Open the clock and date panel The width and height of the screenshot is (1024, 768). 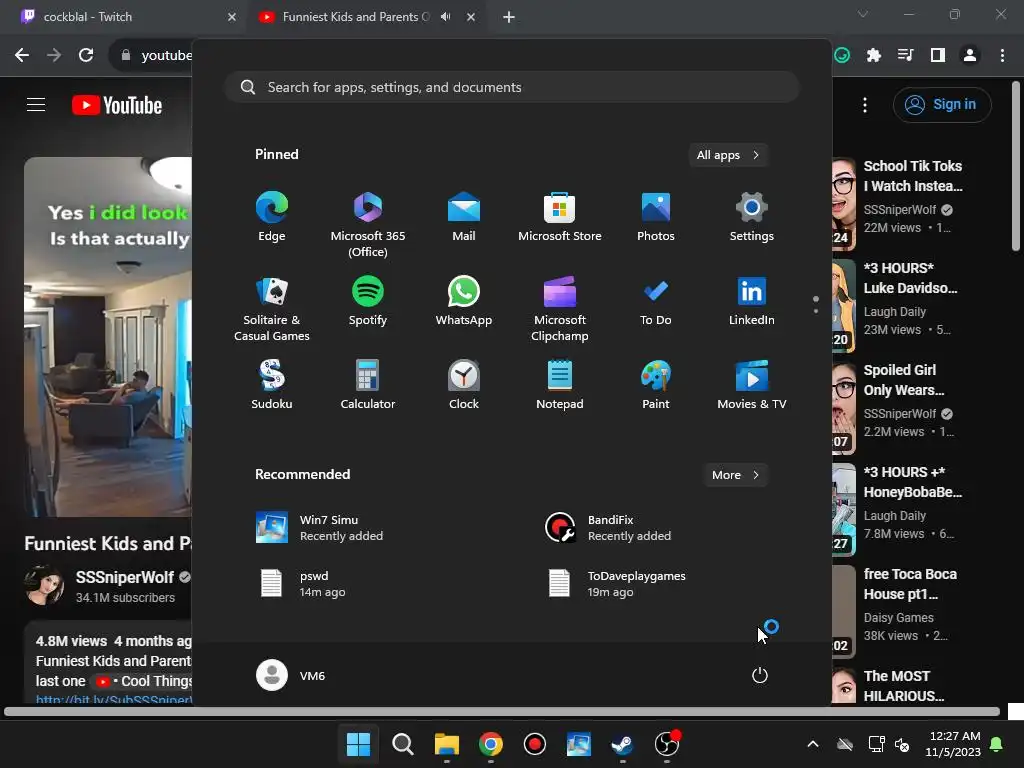click(953, 744)
